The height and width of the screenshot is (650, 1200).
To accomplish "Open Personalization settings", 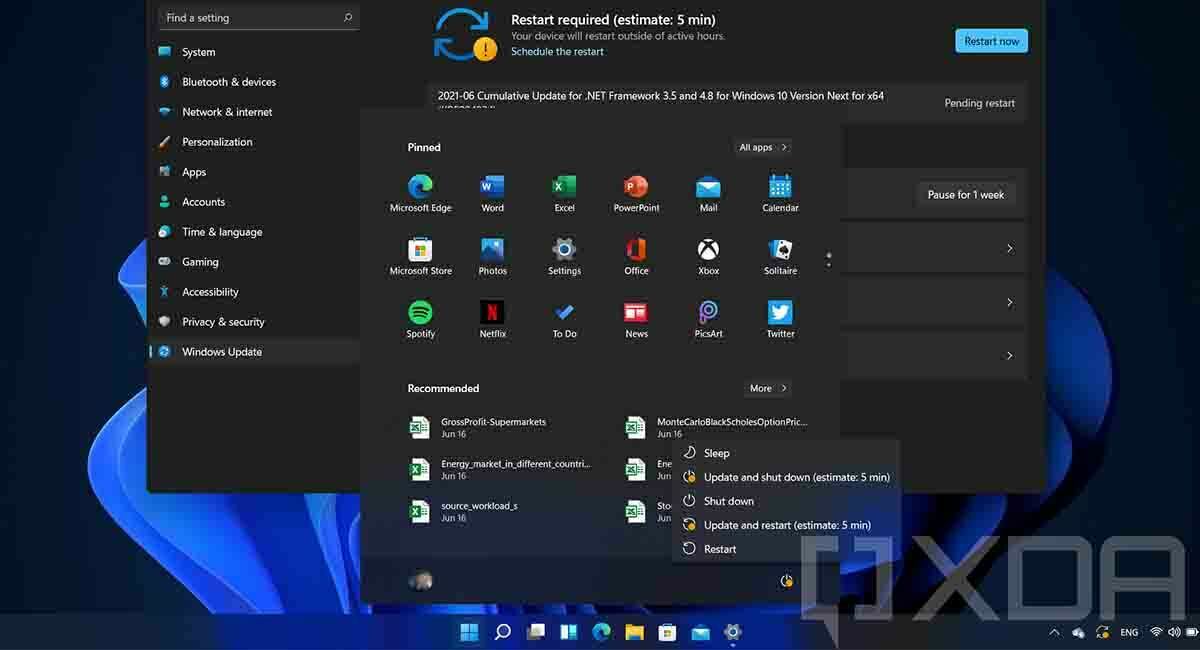I will click(254, 142).
